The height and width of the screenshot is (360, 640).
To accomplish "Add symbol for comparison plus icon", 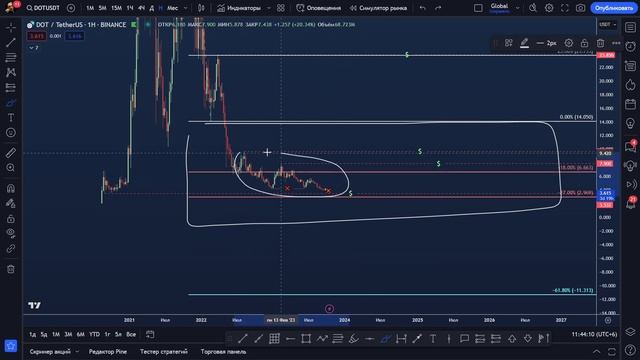I will (71, 8).
